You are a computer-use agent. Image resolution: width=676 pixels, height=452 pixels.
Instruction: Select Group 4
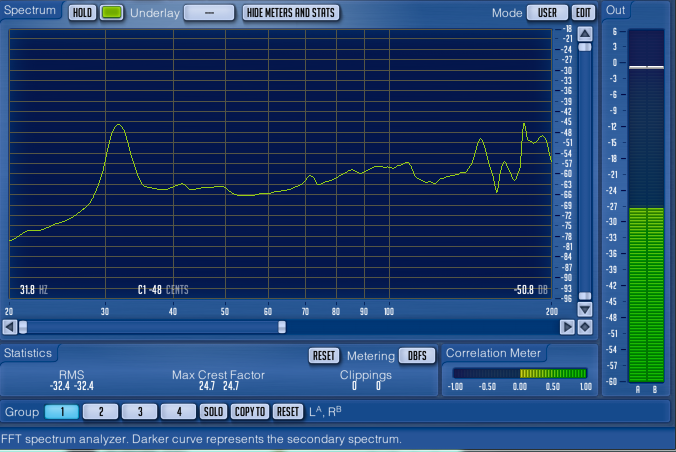tap(178, 411)
